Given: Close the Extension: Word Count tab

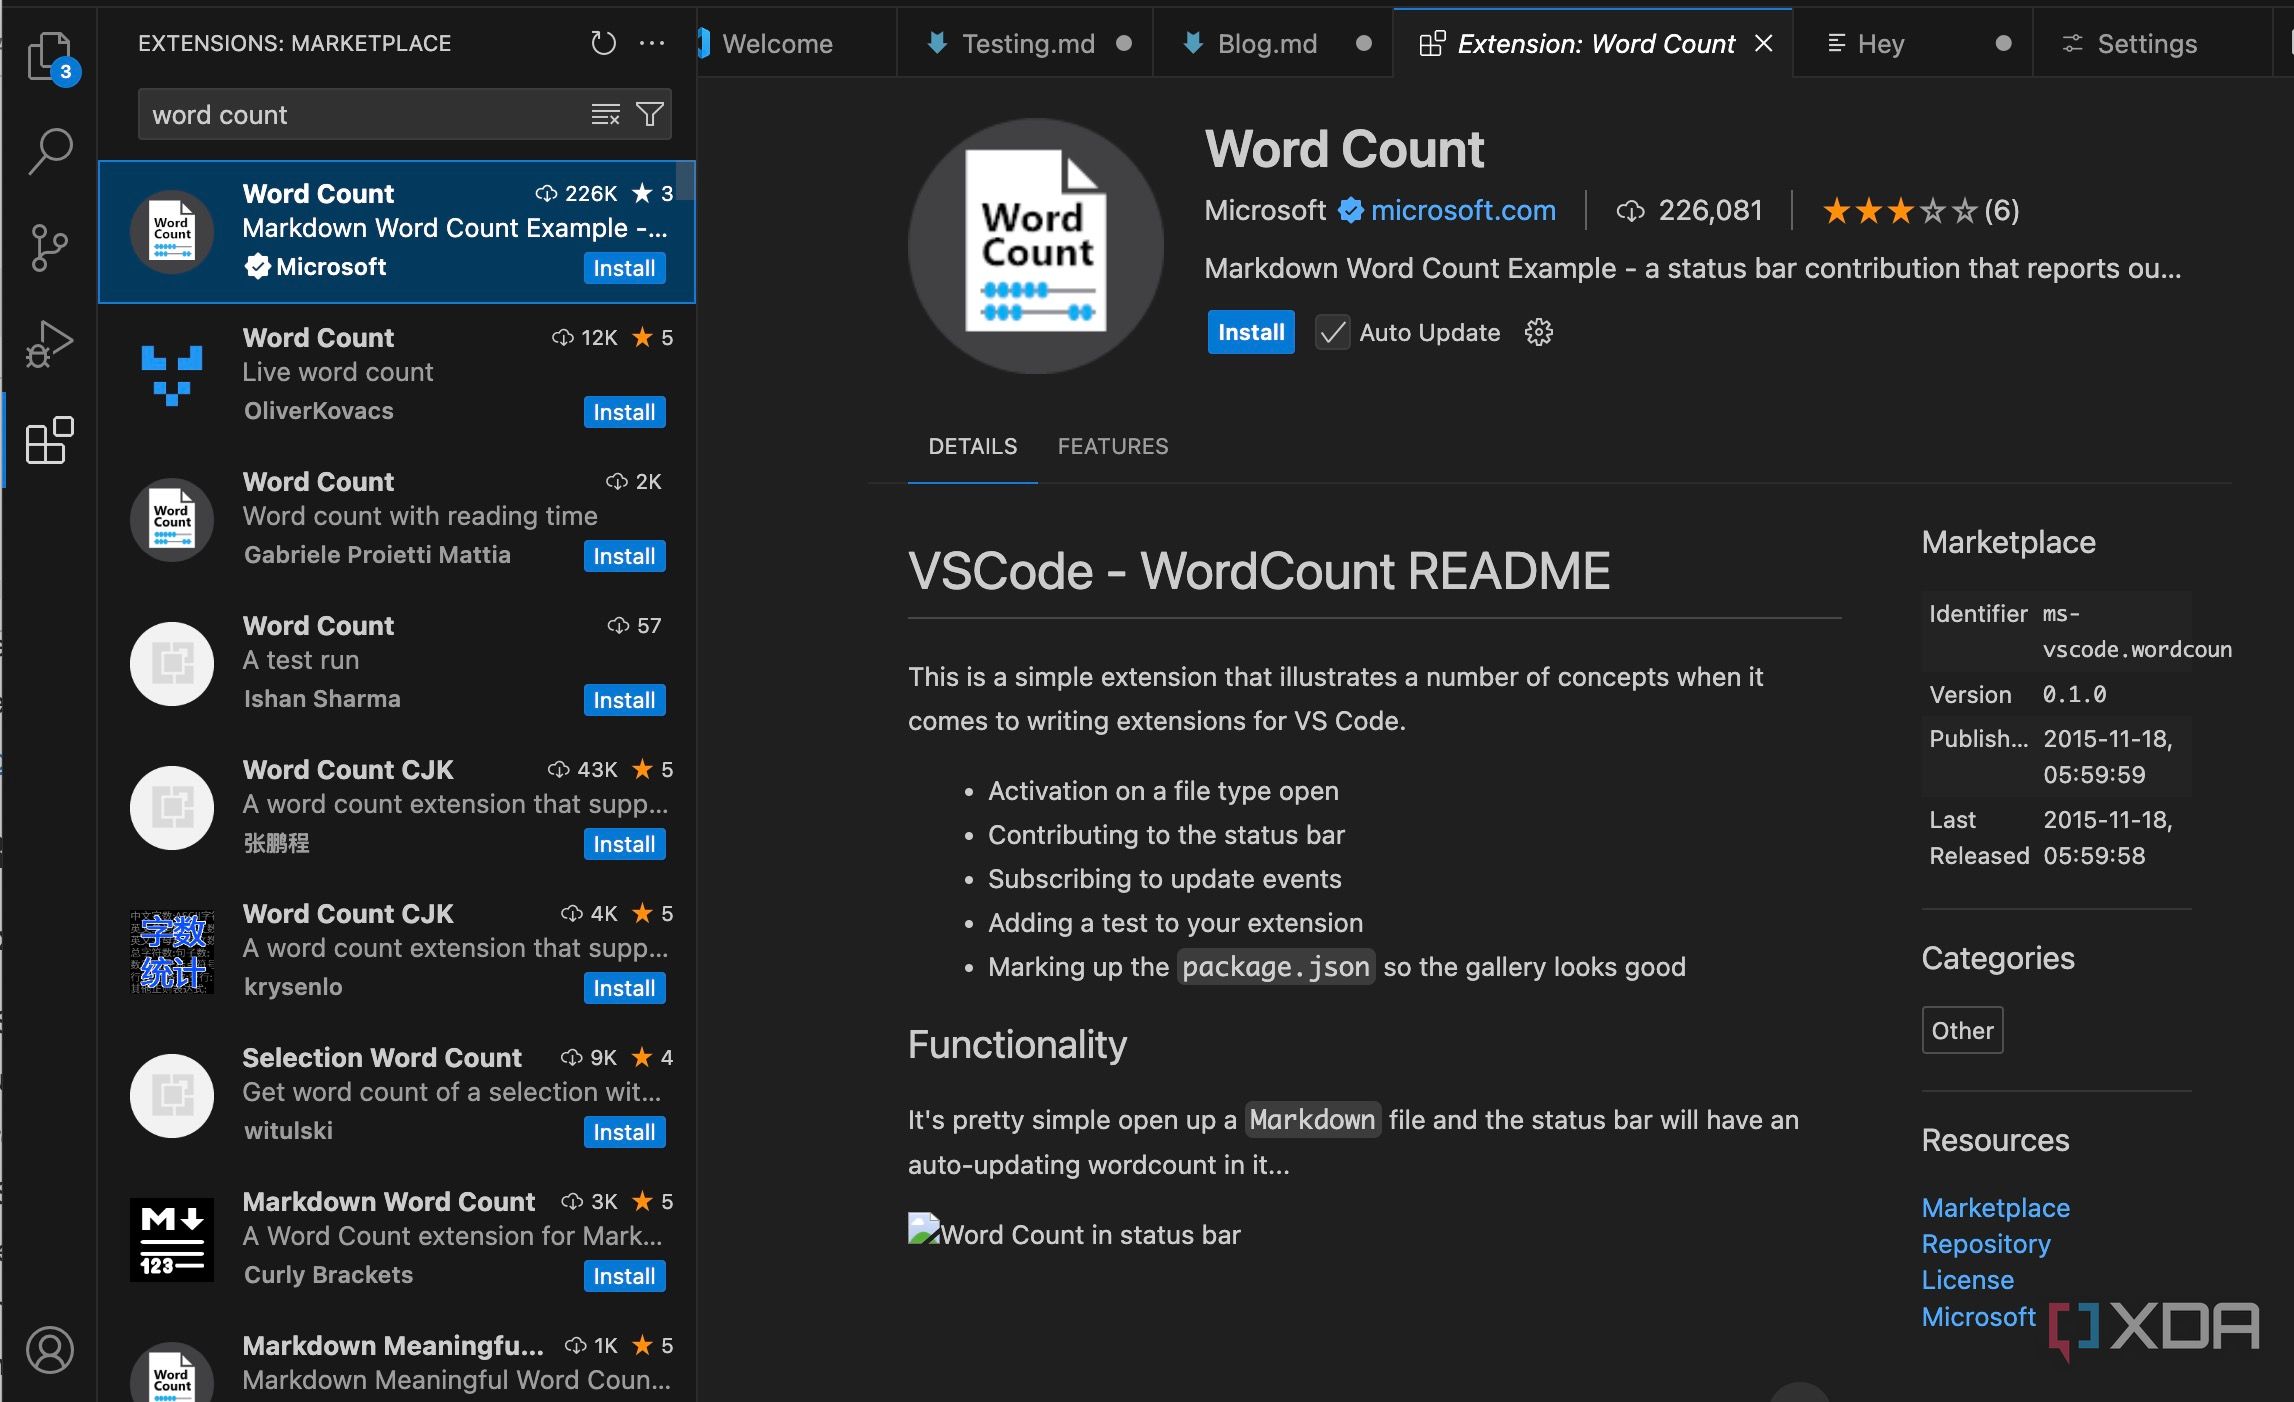Looking at the screenshot, I should [1764, 44].
